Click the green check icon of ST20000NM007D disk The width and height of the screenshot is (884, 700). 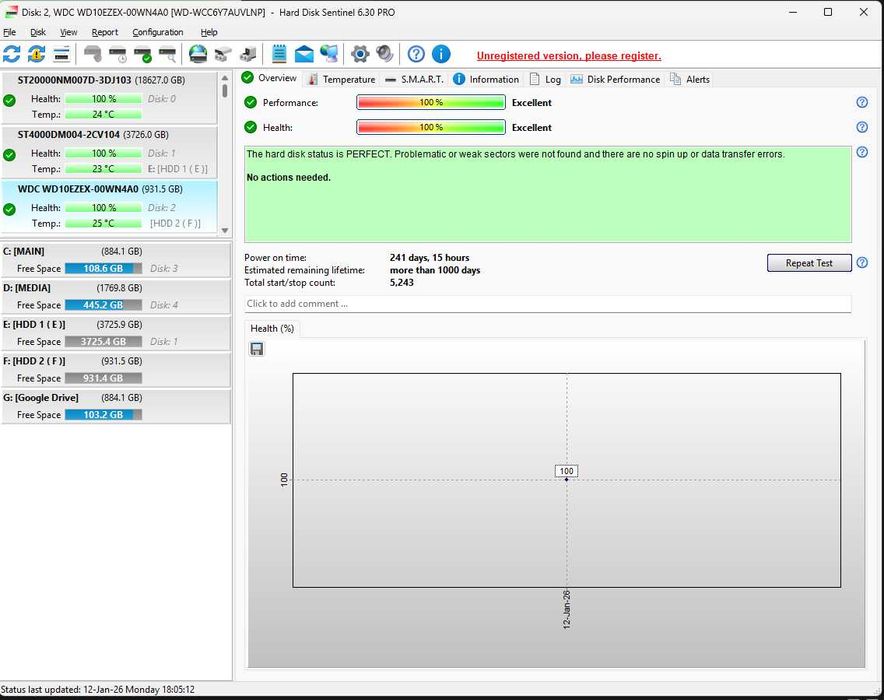tap(9, 100)
